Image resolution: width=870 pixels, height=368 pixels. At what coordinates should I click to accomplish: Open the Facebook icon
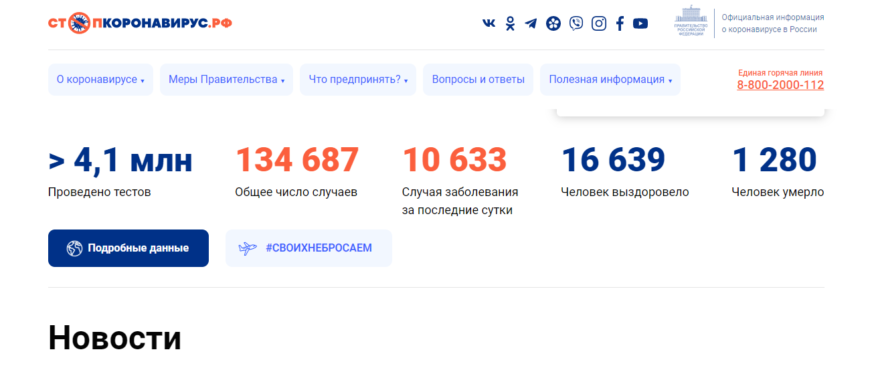click(x=620, y=23)
